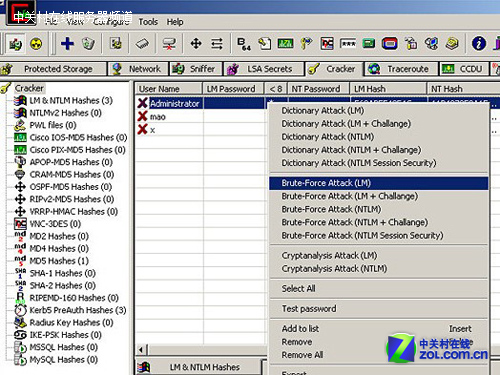Select Kerb5 PreAuth Hashes (3) tree item
This screenshot has width=500, height=375.
(78, 310)
